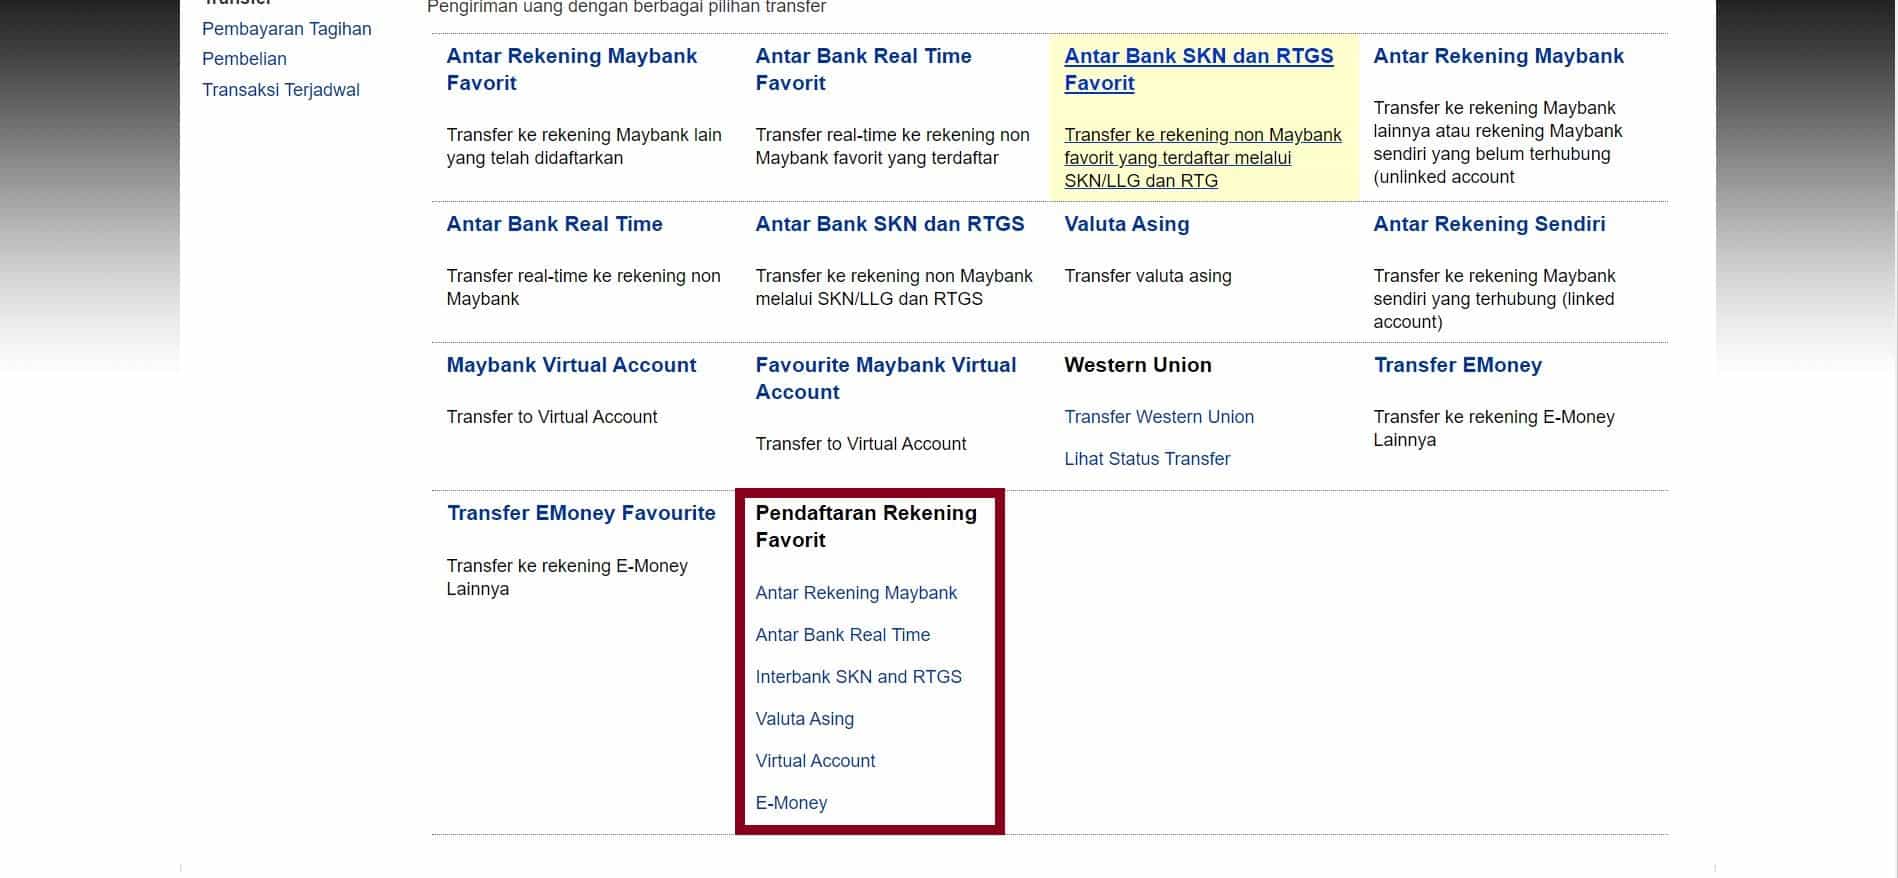
Task: Select Transfer EMoney Favourite
Action: click(580, 513)
